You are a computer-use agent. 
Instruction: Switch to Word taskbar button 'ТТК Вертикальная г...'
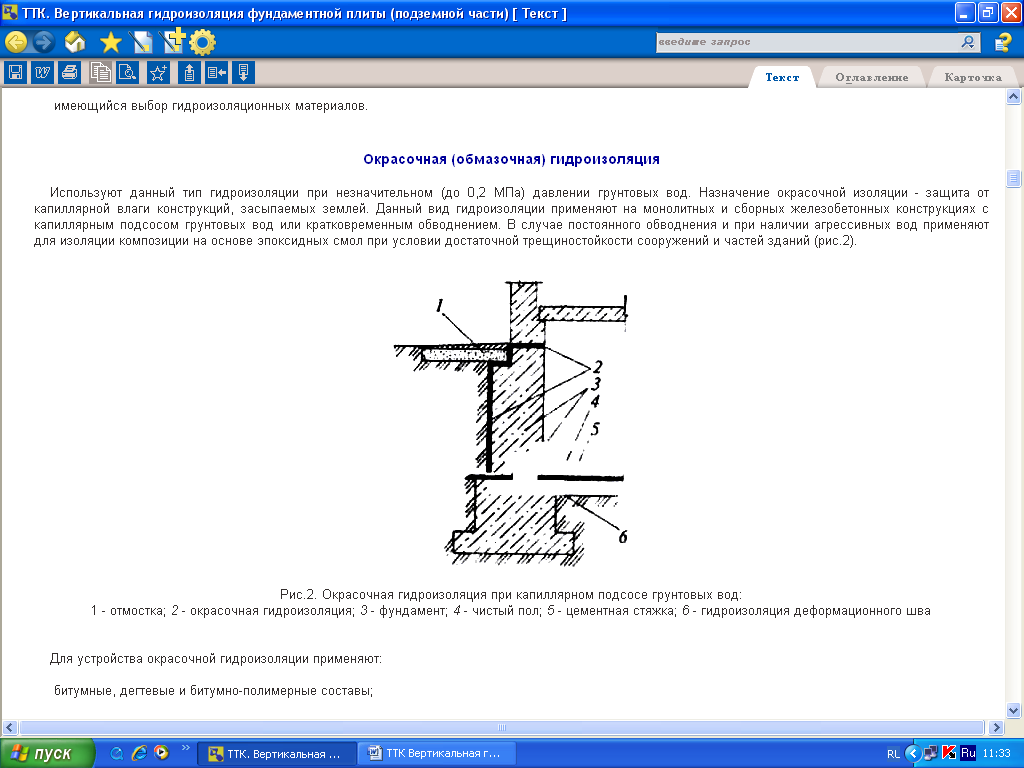437,754
